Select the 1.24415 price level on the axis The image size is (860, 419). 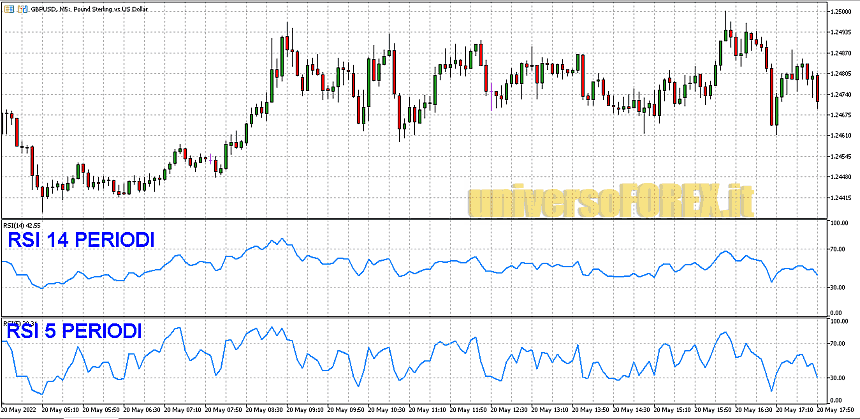[x=840, y=197]
